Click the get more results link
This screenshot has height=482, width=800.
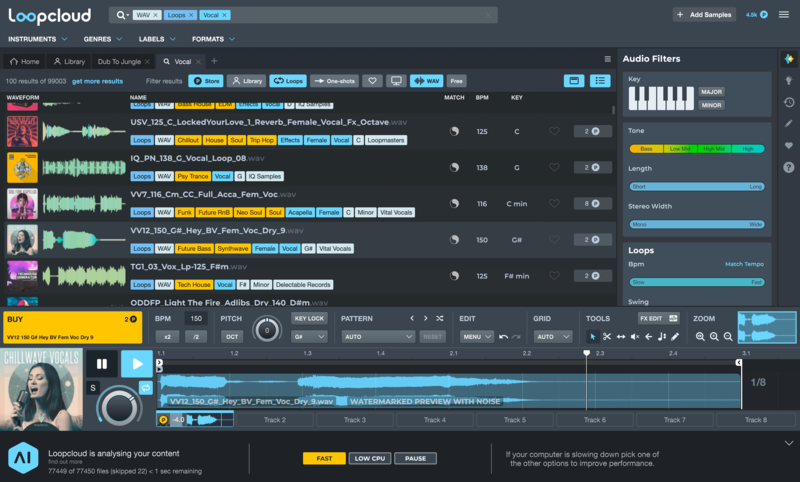coord(97,81)
